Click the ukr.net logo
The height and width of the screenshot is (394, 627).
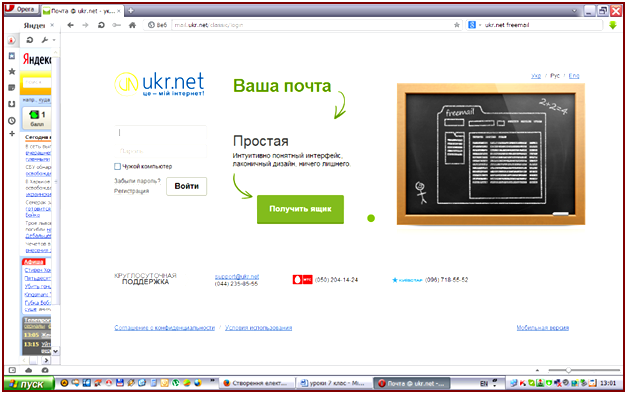[x=160, y=84]
